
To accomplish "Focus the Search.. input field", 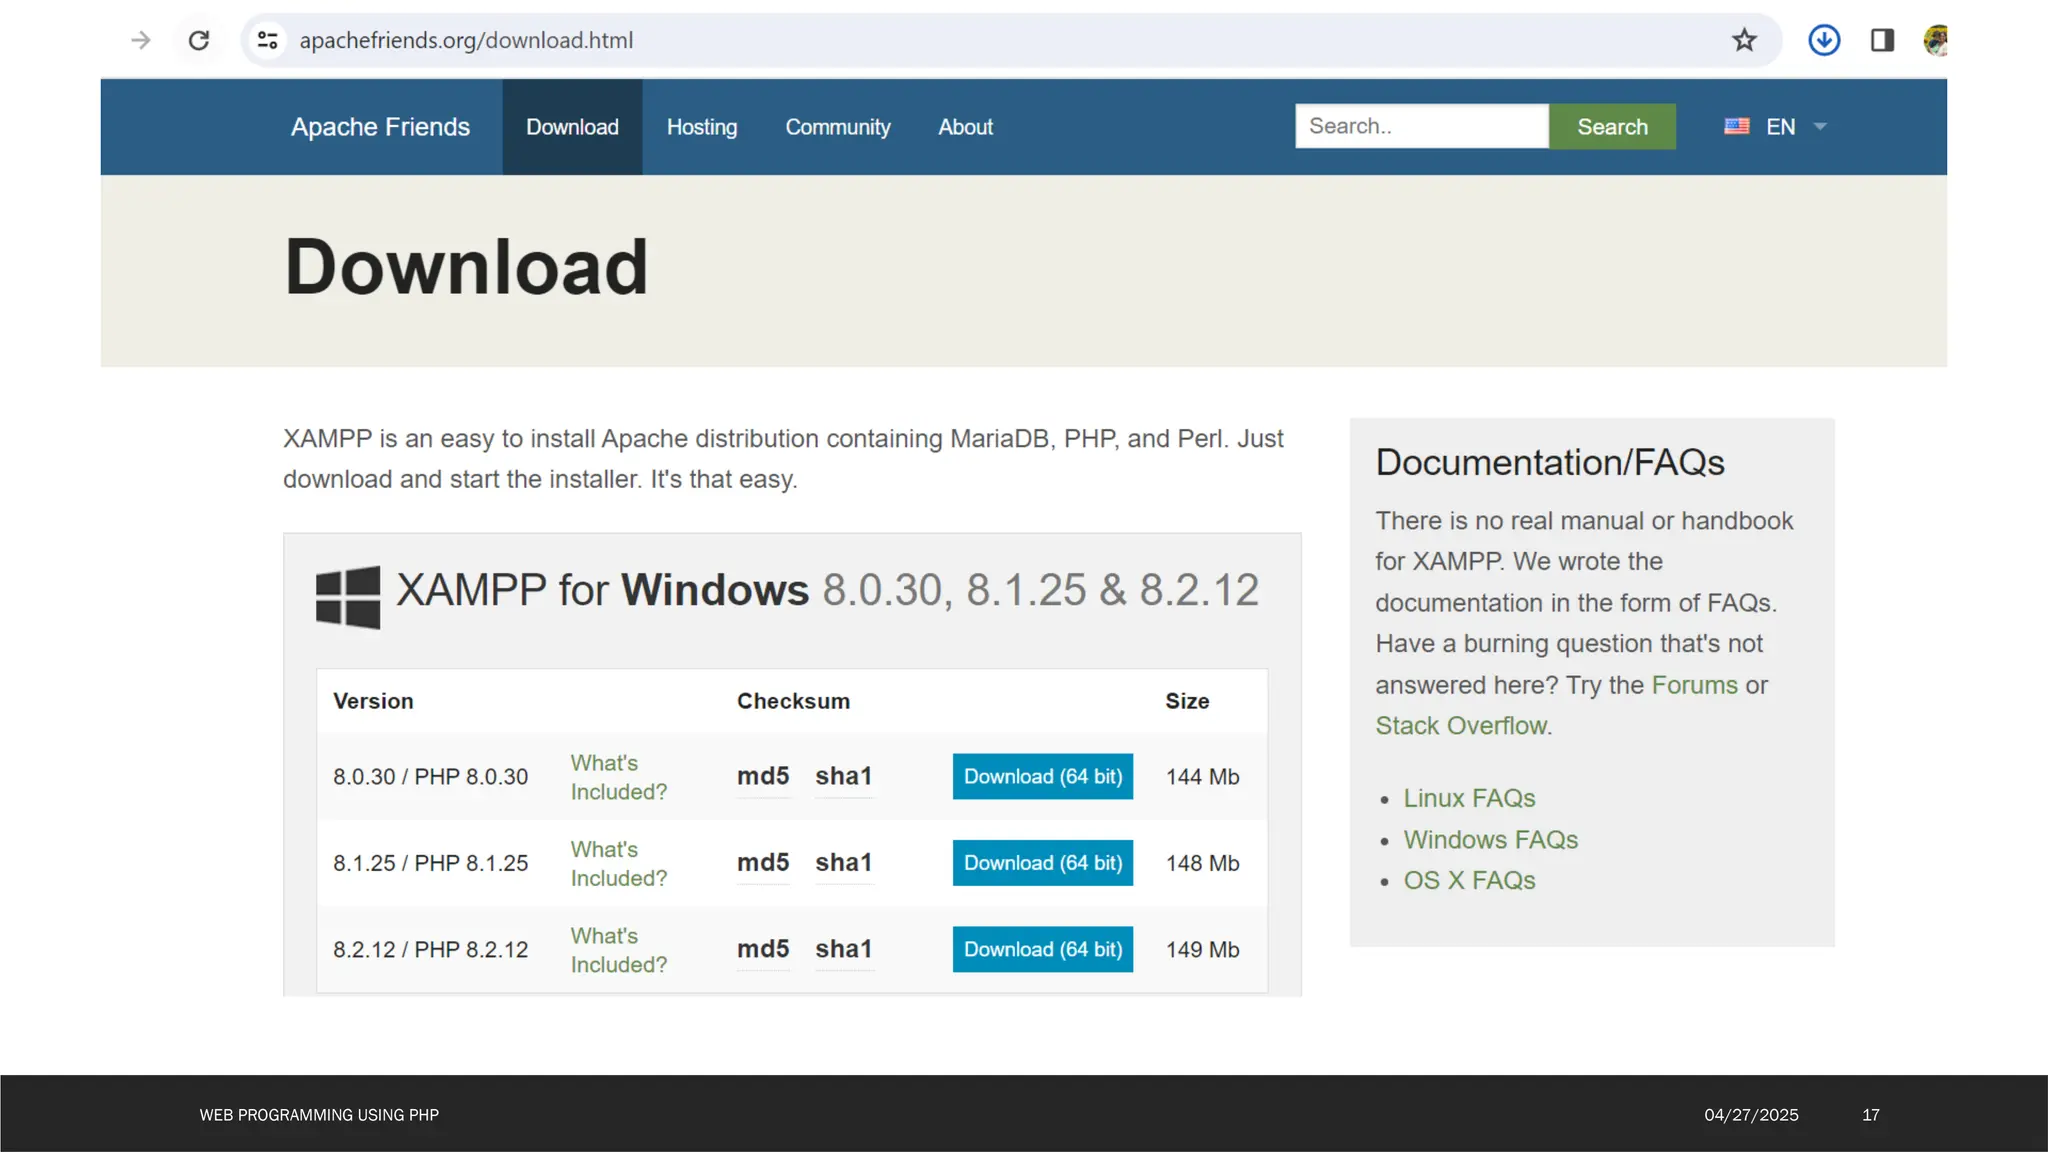I will tap(1422, 126).
